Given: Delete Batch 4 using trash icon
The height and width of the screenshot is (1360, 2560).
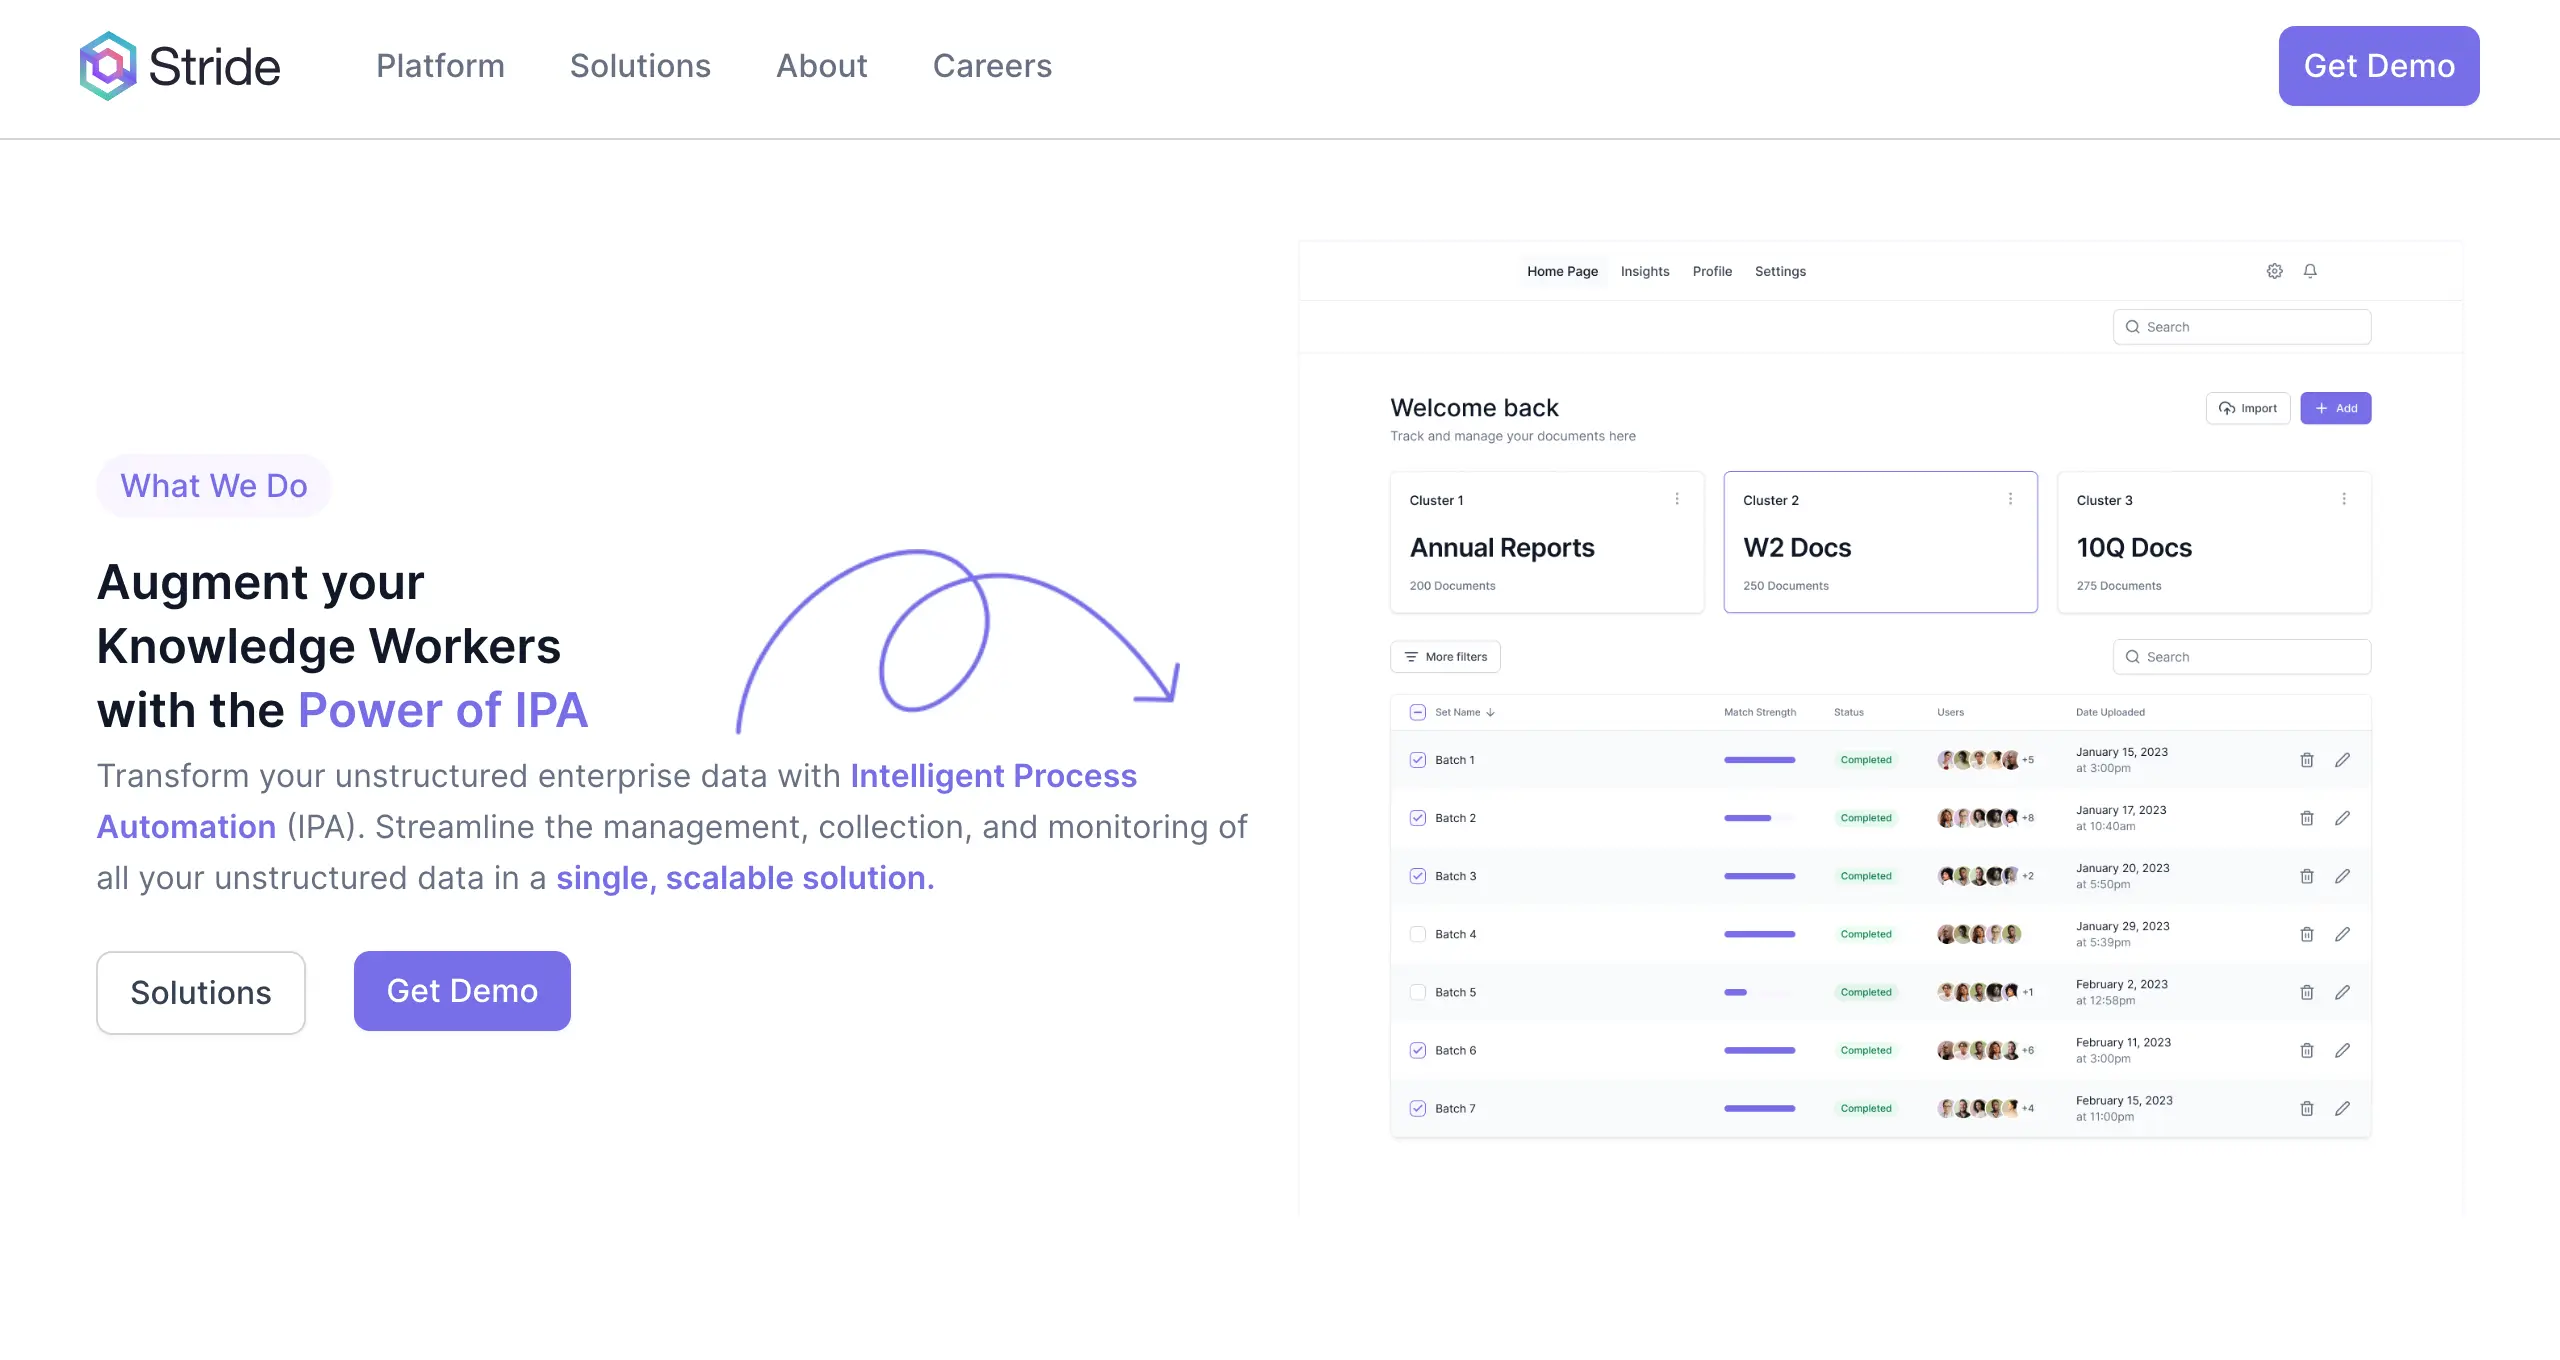Looking at the screenshot, I should tap(2307, 934).
